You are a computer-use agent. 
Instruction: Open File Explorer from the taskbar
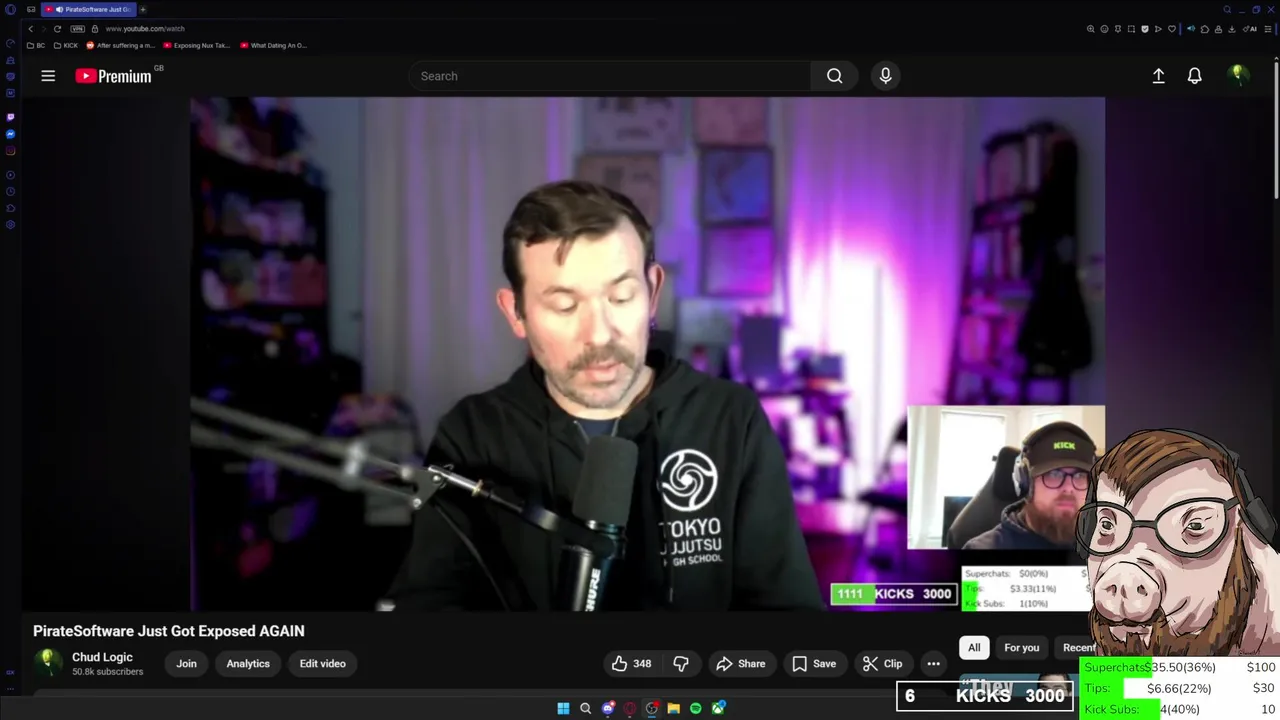(674, 709)
